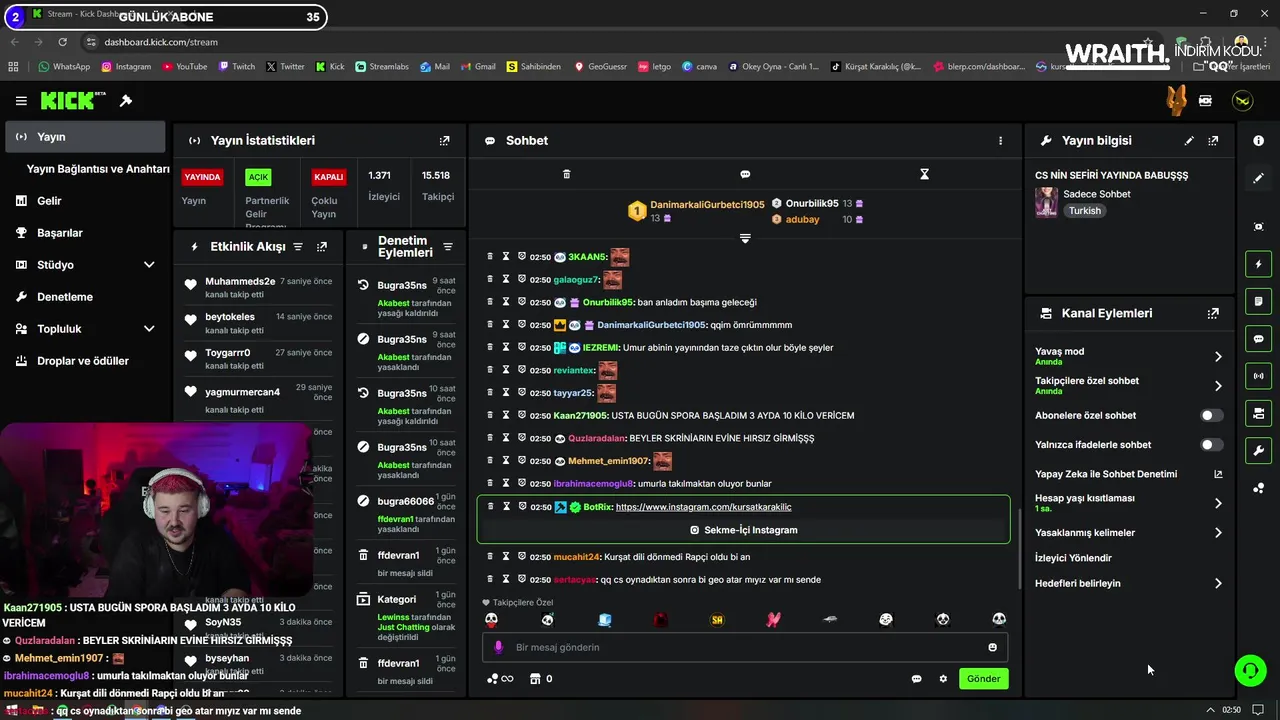Open Yasaklanmış kelimeler list
Screen dimensions: 1280x720
coord(1129,533)
